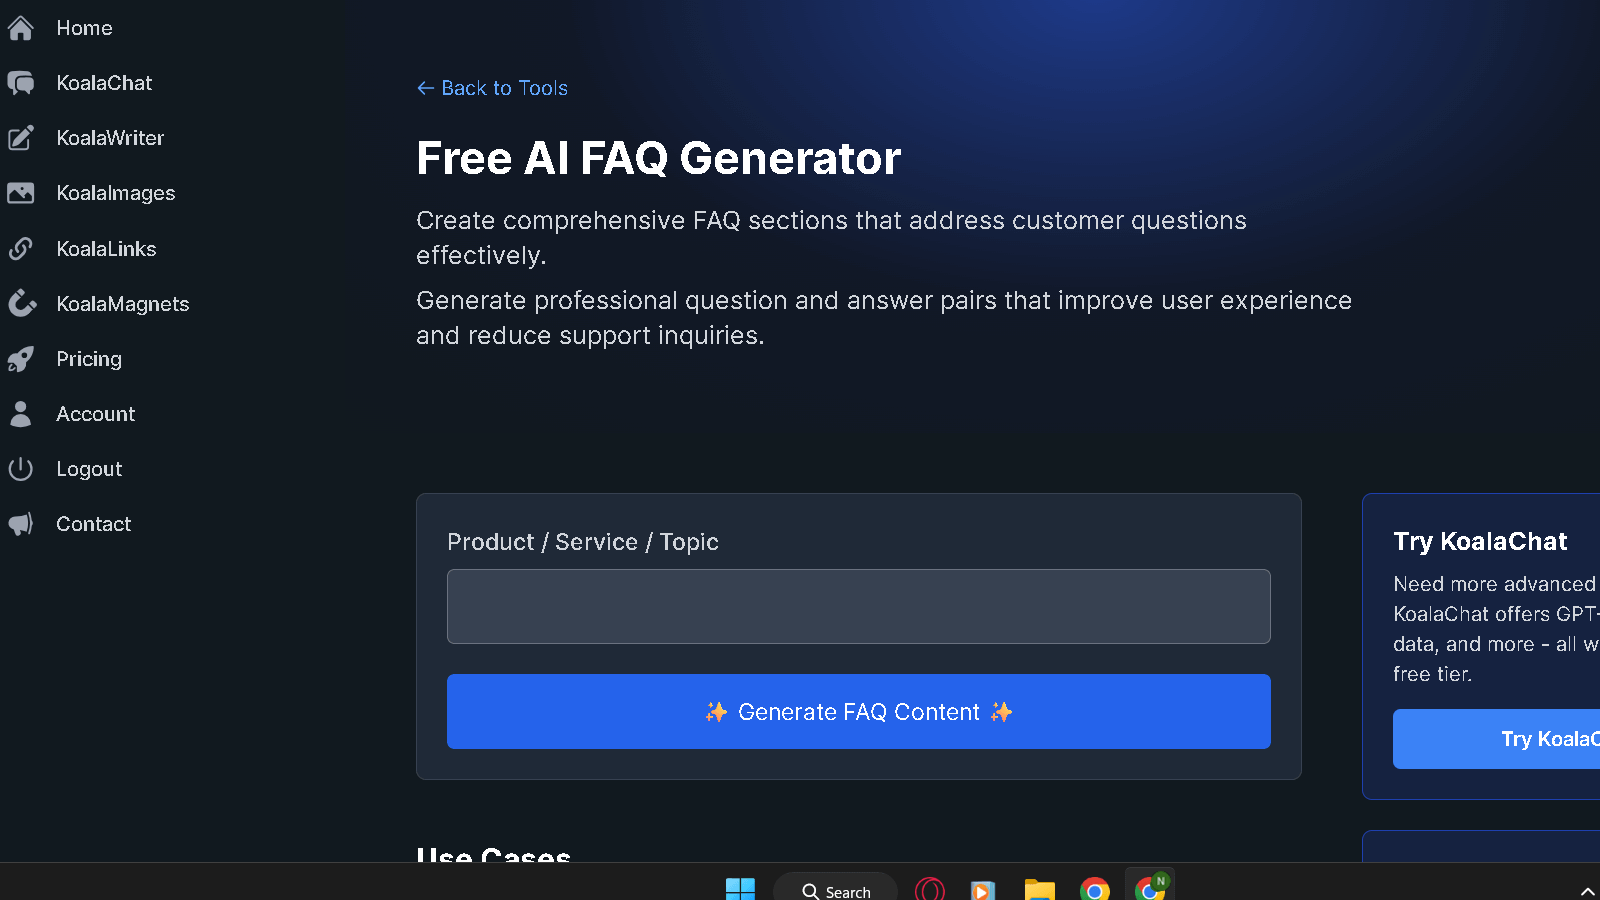Open the Contact page from the sidebar
This screenshot has width=1600, height=900.
[x=93, y=523]
